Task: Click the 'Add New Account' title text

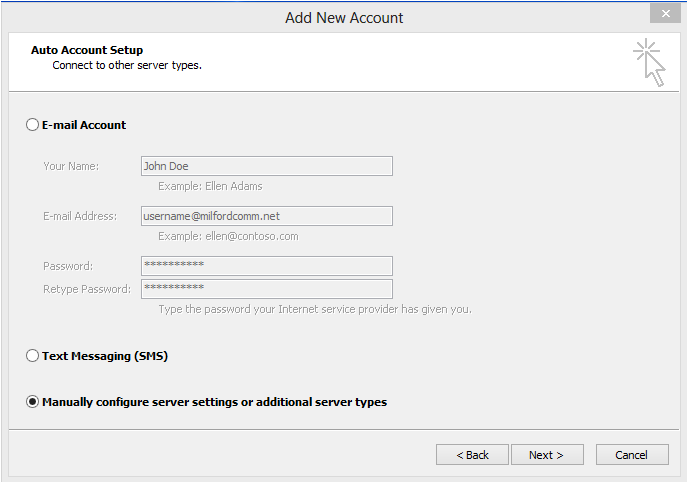Action: pos(344,18)
